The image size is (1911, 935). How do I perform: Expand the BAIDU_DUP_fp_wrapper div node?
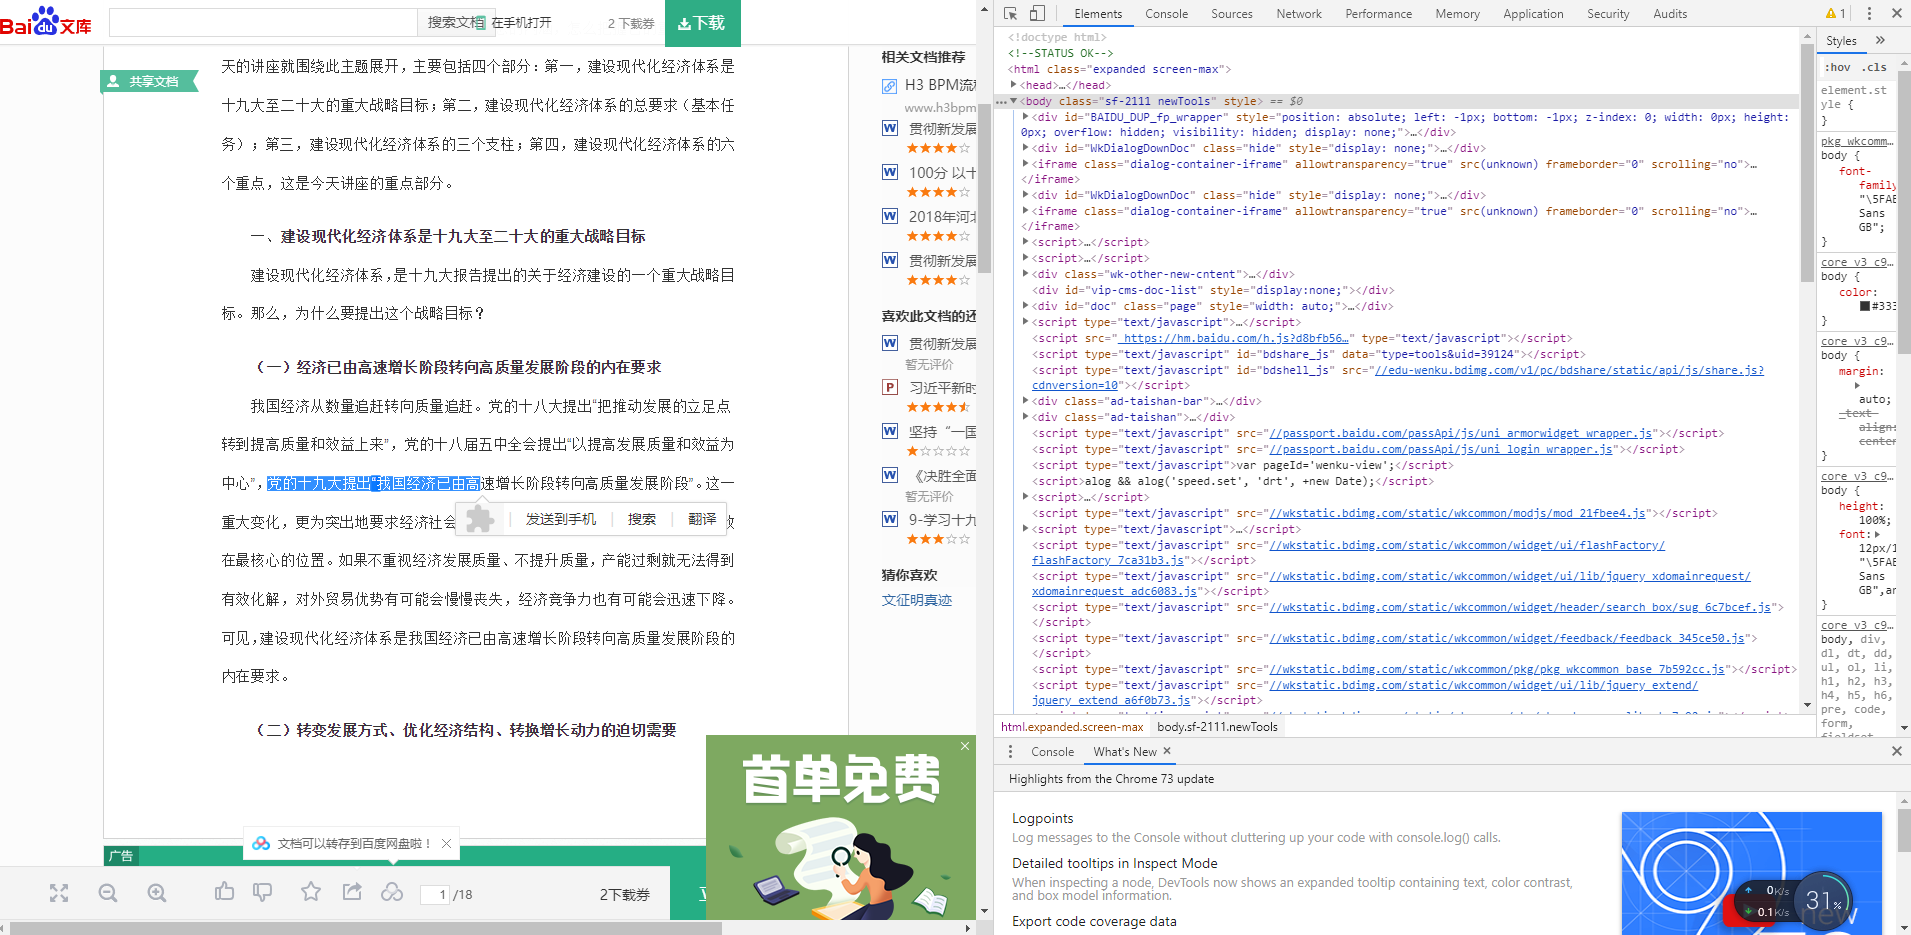(x=1025, y=117)
